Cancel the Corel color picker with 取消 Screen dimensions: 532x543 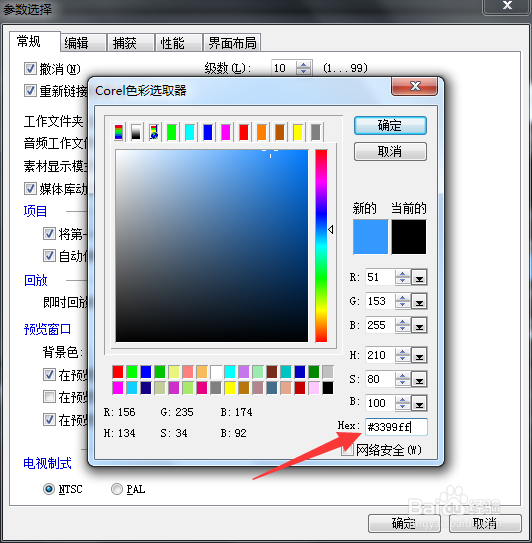click(390, 152)
